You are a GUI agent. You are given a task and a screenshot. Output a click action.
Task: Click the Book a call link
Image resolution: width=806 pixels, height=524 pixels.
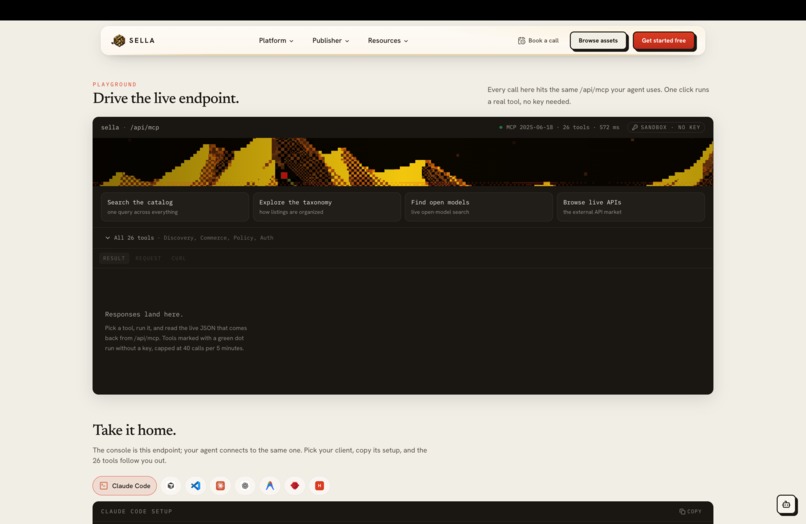[x=538, y=41]
